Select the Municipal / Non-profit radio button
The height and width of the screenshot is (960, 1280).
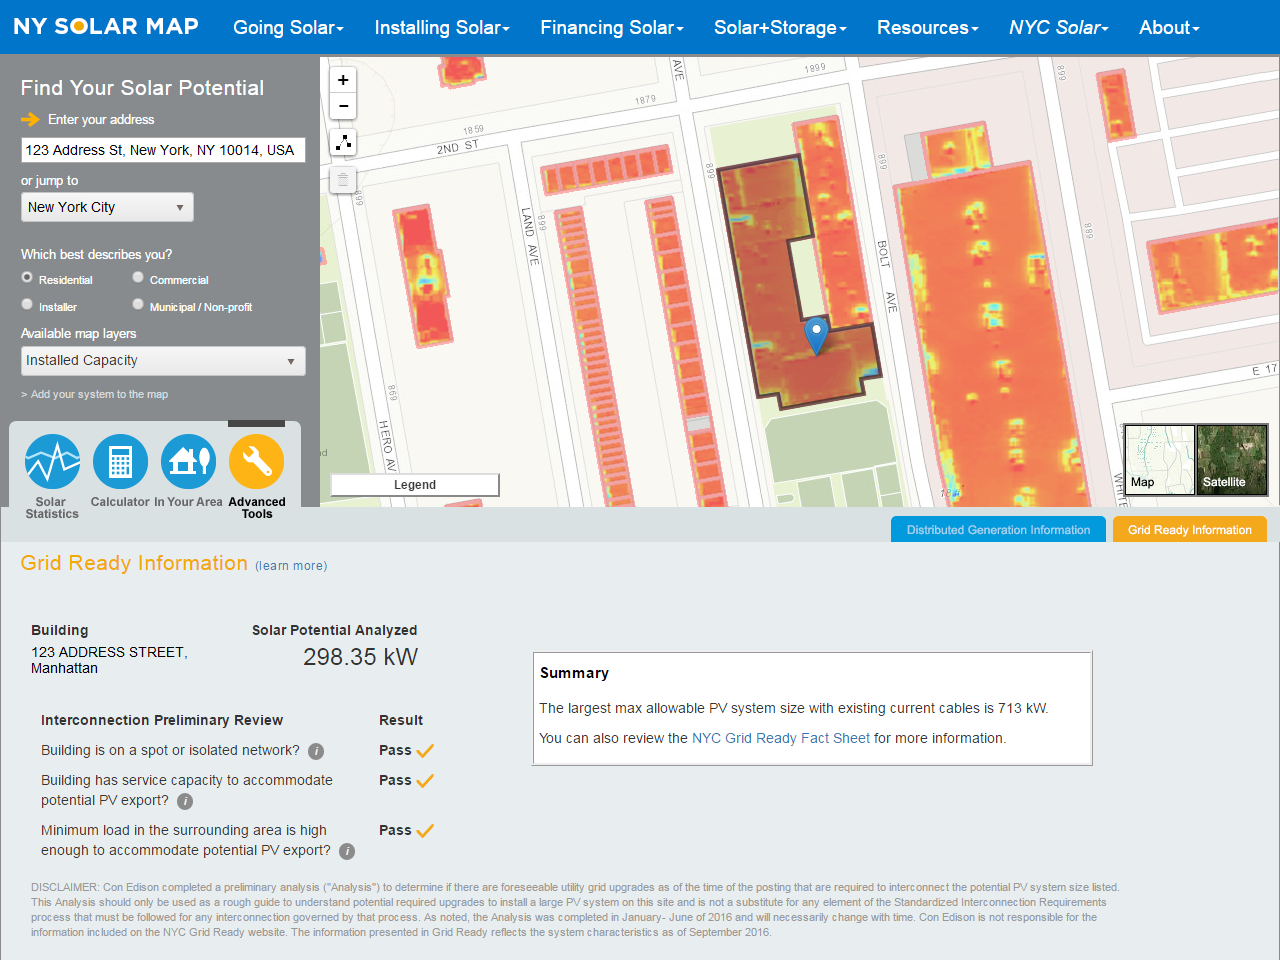tap(138, 304)
